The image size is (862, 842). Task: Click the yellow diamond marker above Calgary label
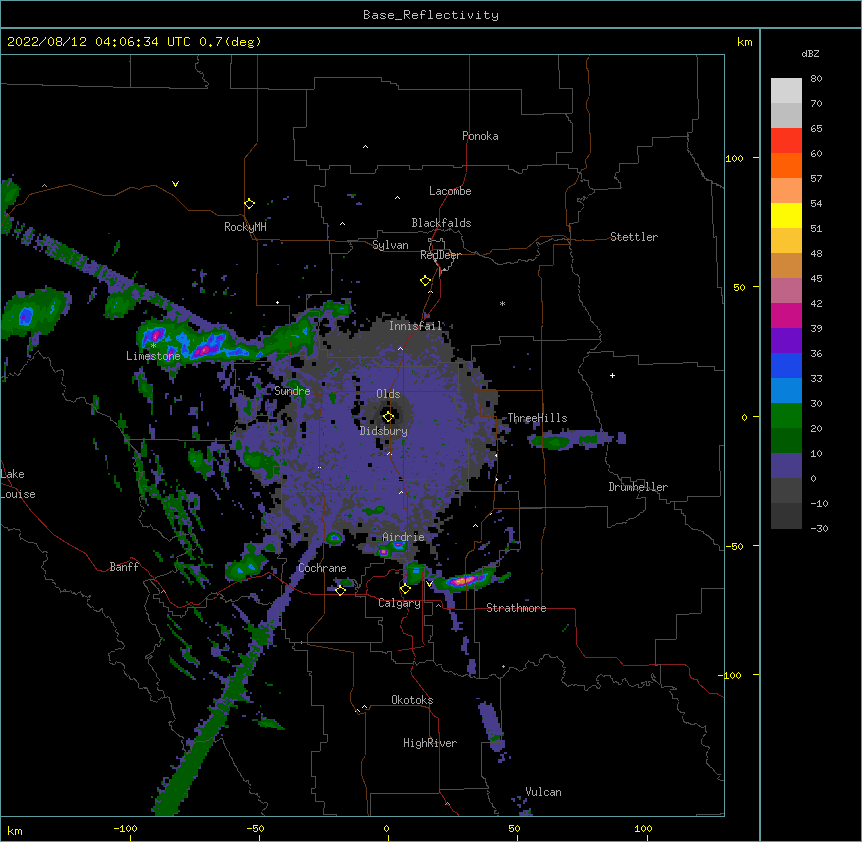(x=405, y=589)
